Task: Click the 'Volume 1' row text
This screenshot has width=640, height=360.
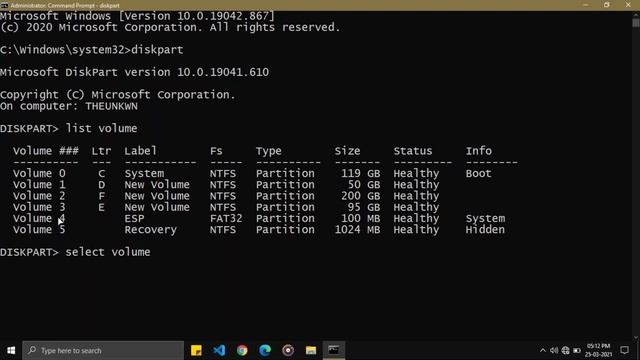Action: (x=39, y=185)
